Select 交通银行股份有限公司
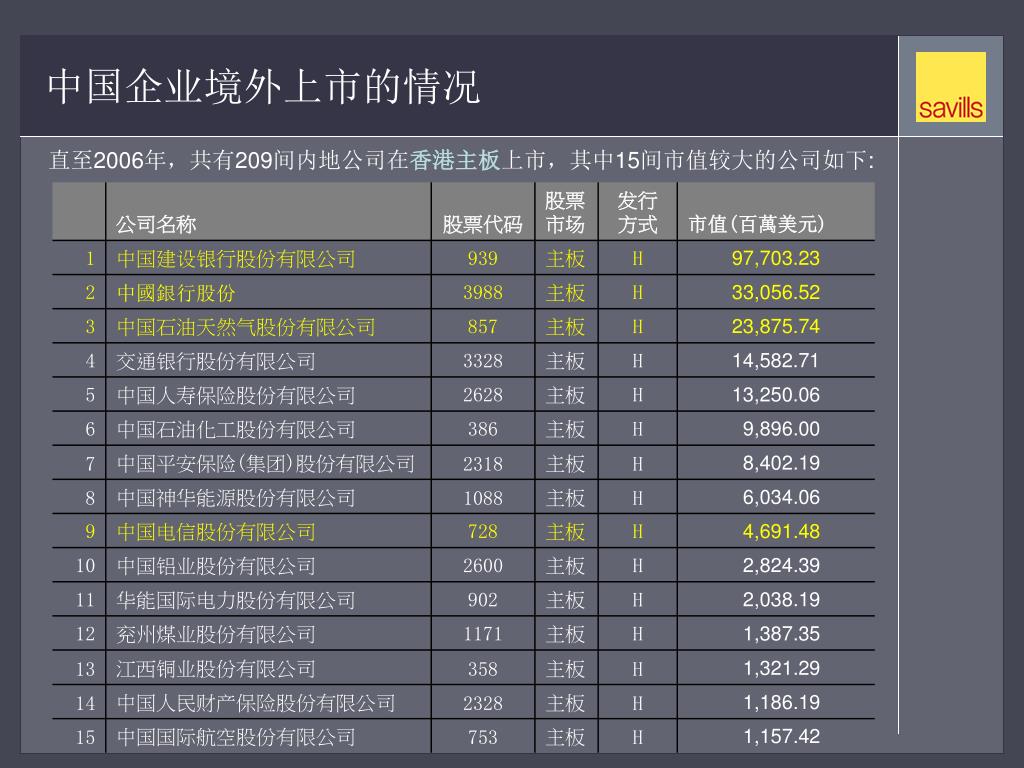The width and height of the screenshot is (1024, 768). (x=216, y=361)
